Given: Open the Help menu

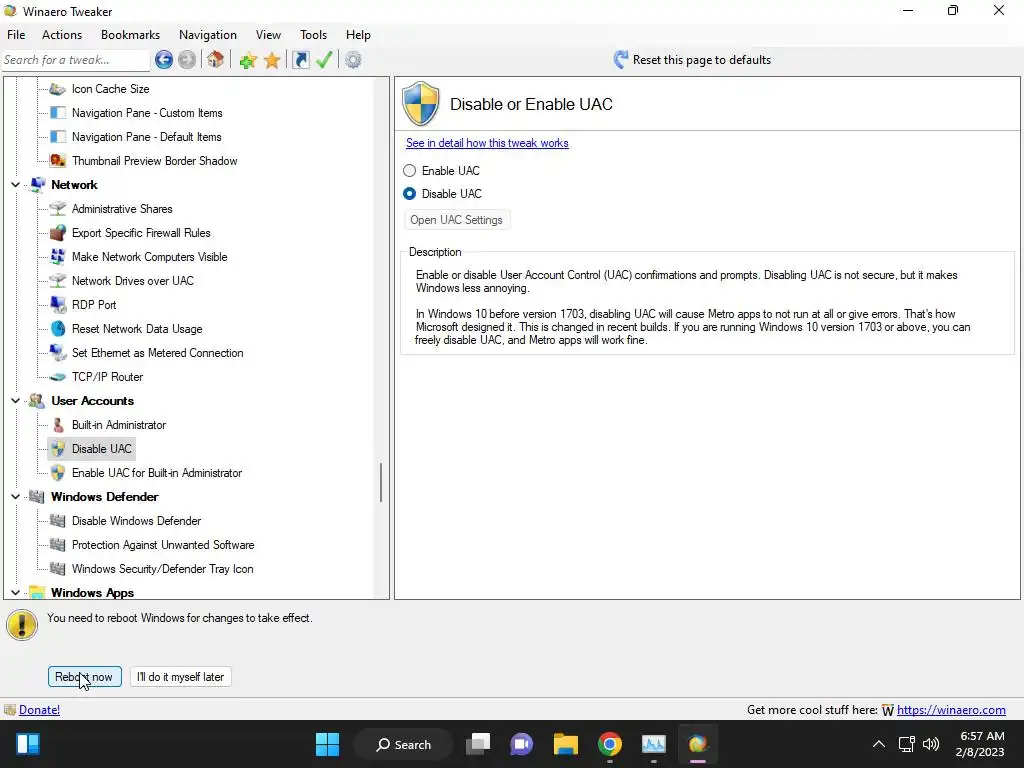Looking at the screenshot, I should coord(358,35).
